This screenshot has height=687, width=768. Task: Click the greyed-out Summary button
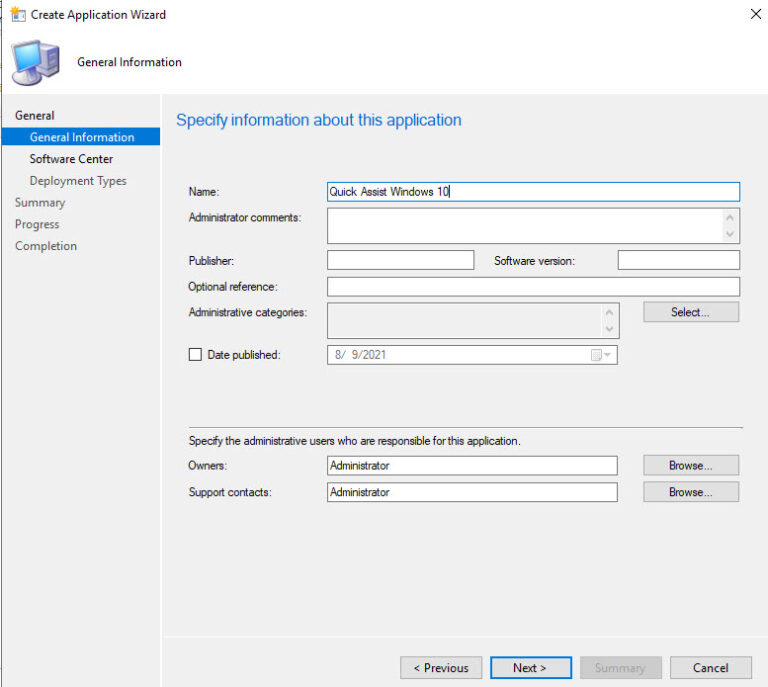[621, 667]
